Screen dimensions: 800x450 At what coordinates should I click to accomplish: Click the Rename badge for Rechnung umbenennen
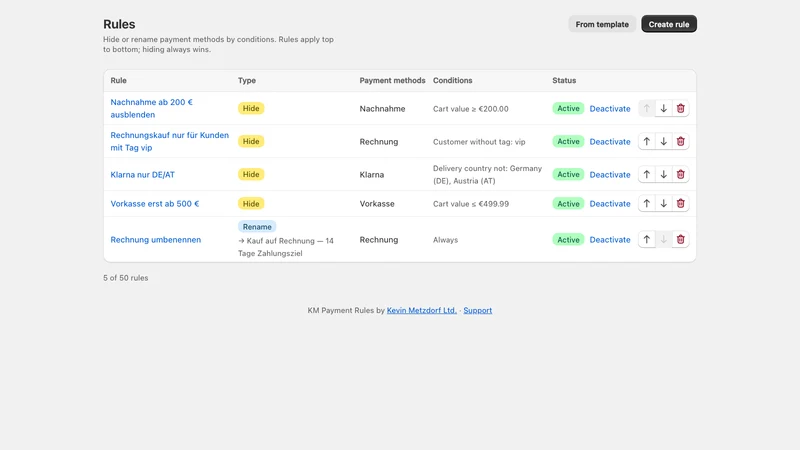point(257,227)
